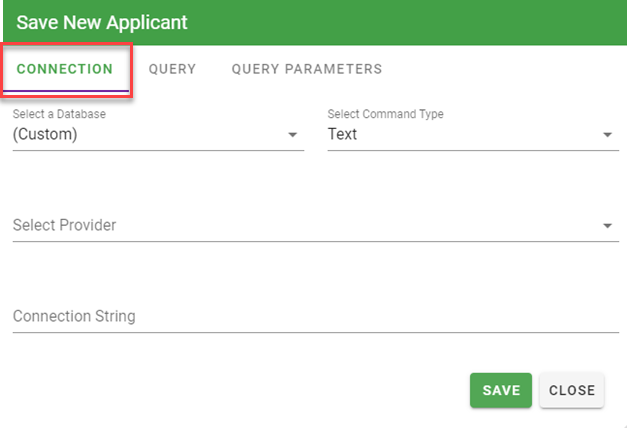Screen dimensions: 627x428
Task: Open the Query tab
Action: coord(172,70)
